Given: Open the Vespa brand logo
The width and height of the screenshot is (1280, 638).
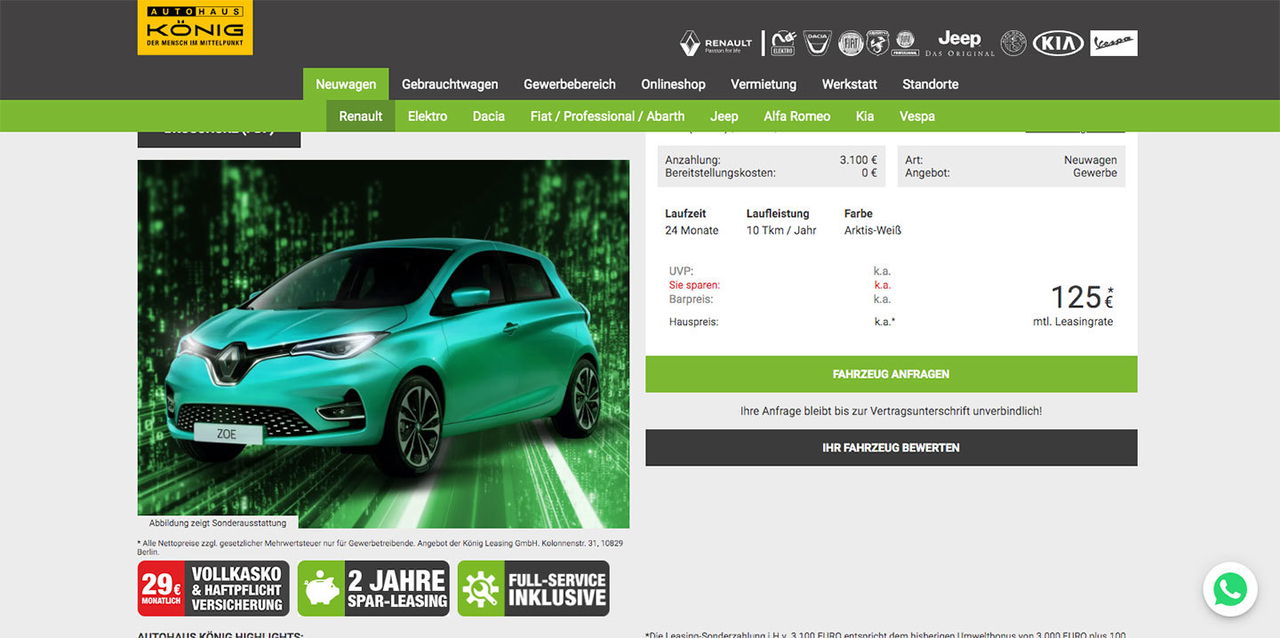Looking at the screenshot, I should pos(1114,43).
